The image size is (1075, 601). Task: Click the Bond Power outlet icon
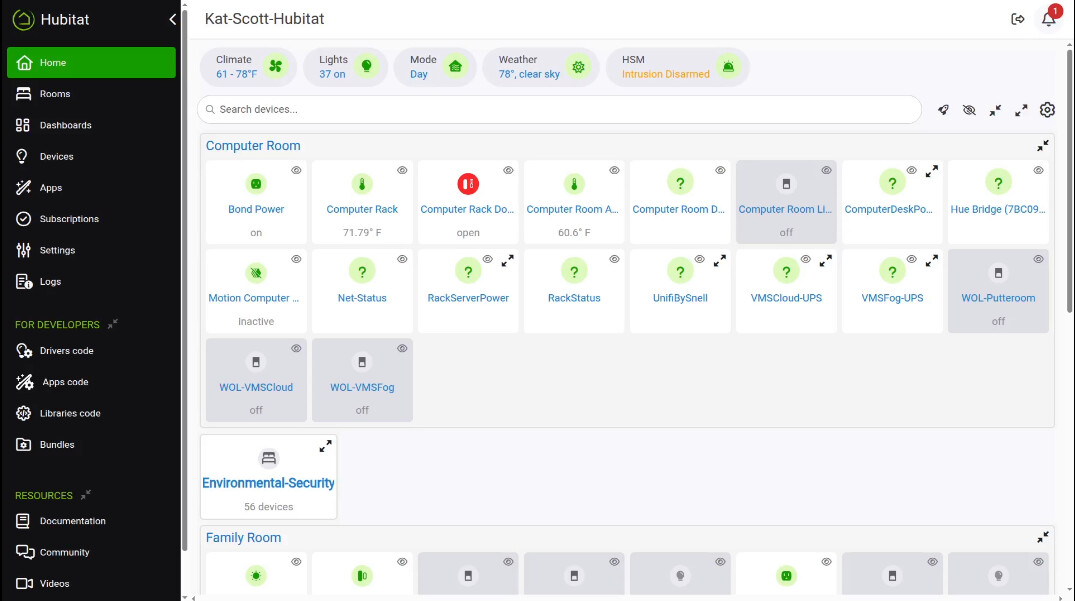[x=256, y=184]
